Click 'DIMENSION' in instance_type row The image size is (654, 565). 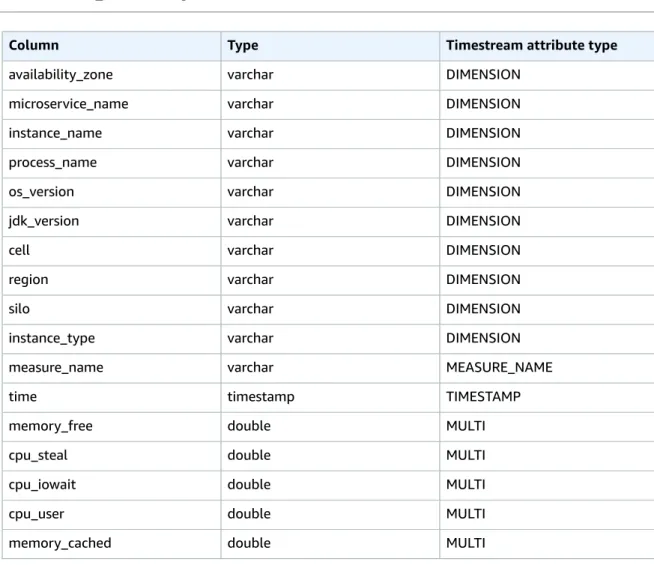[483, 339]
